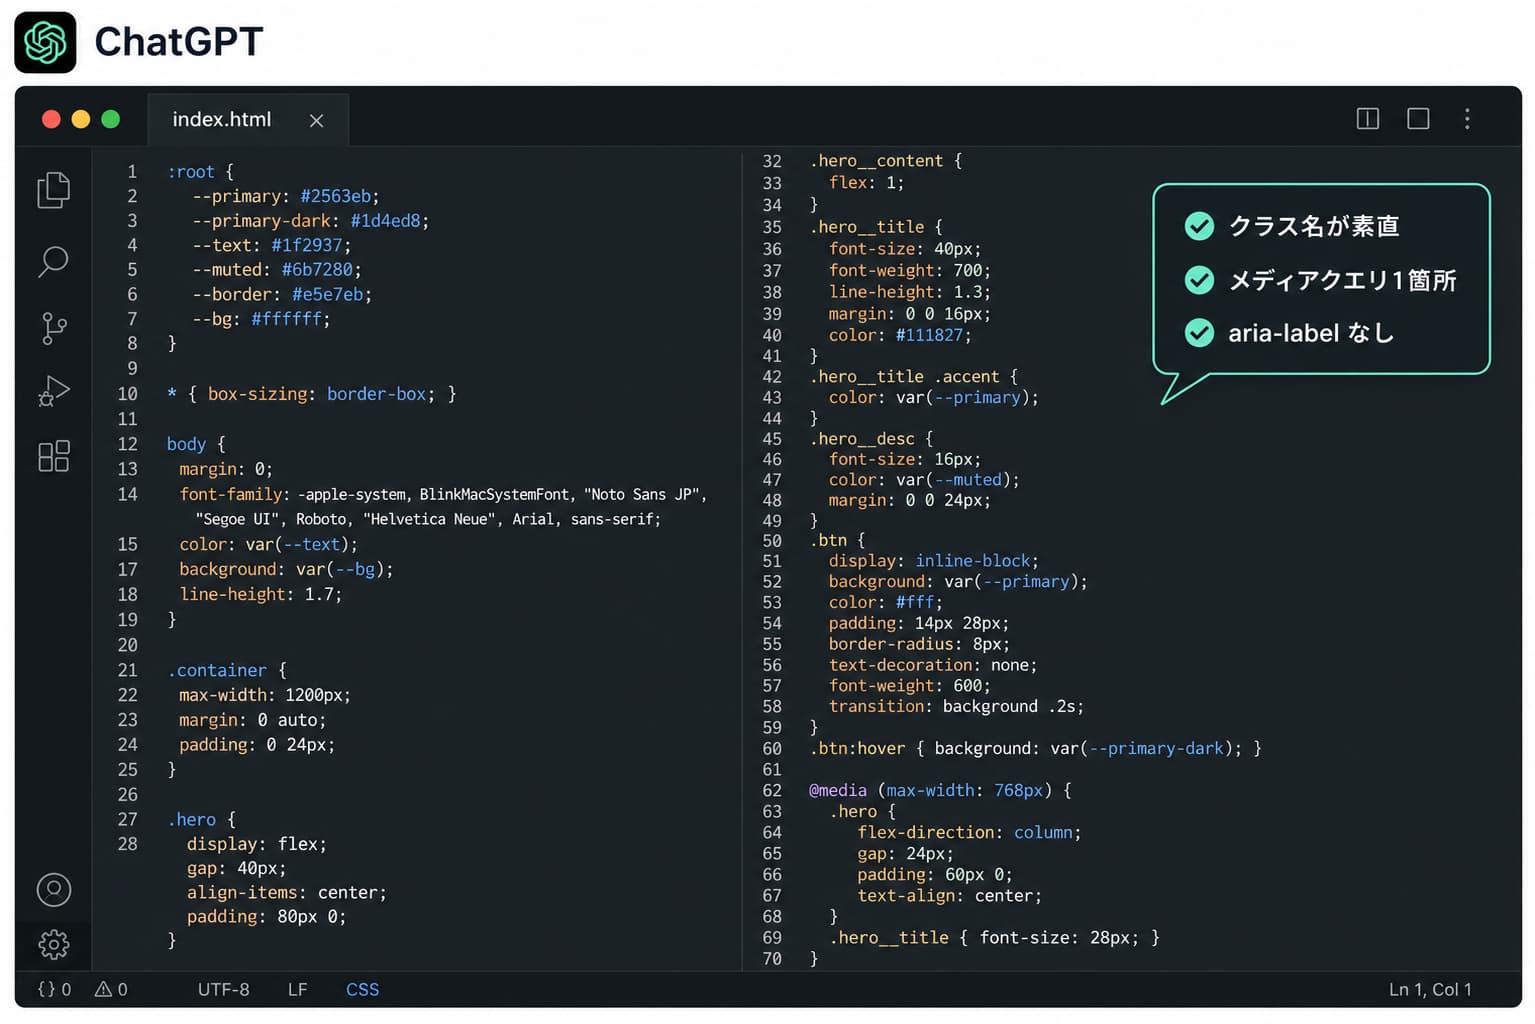The image size is (1535, 1024).
Task: Select the CSS language mode
Action: tap(362, 989)
